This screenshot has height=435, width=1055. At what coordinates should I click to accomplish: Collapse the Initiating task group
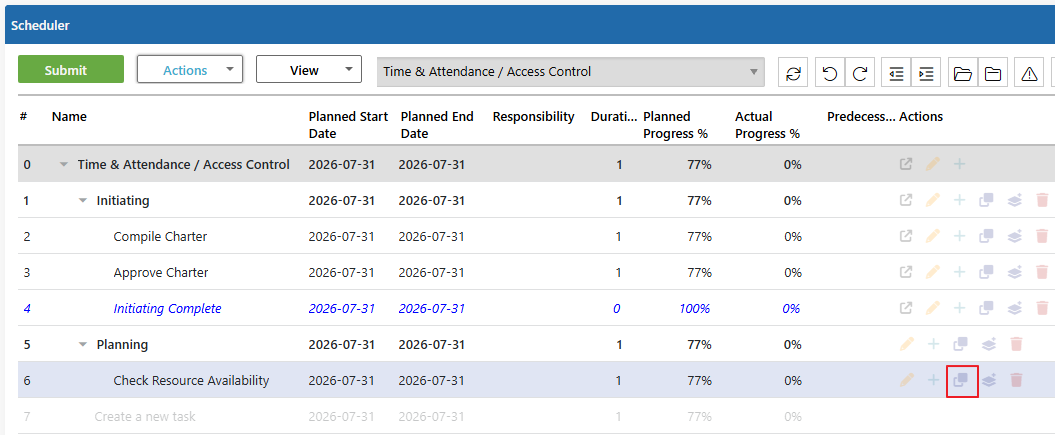83,200
